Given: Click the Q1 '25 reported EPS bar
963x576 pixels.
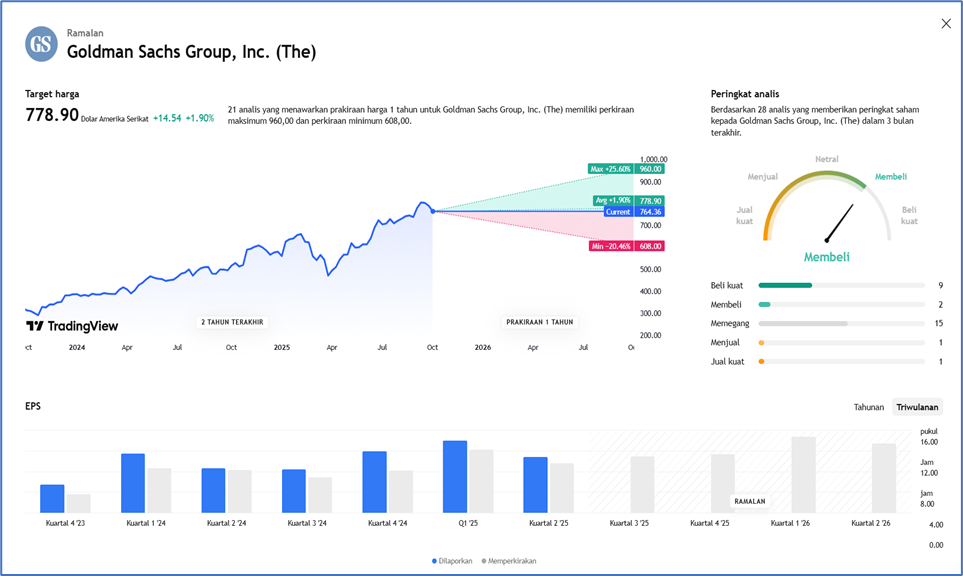Looking at the screenshot, I should (455, 477).
